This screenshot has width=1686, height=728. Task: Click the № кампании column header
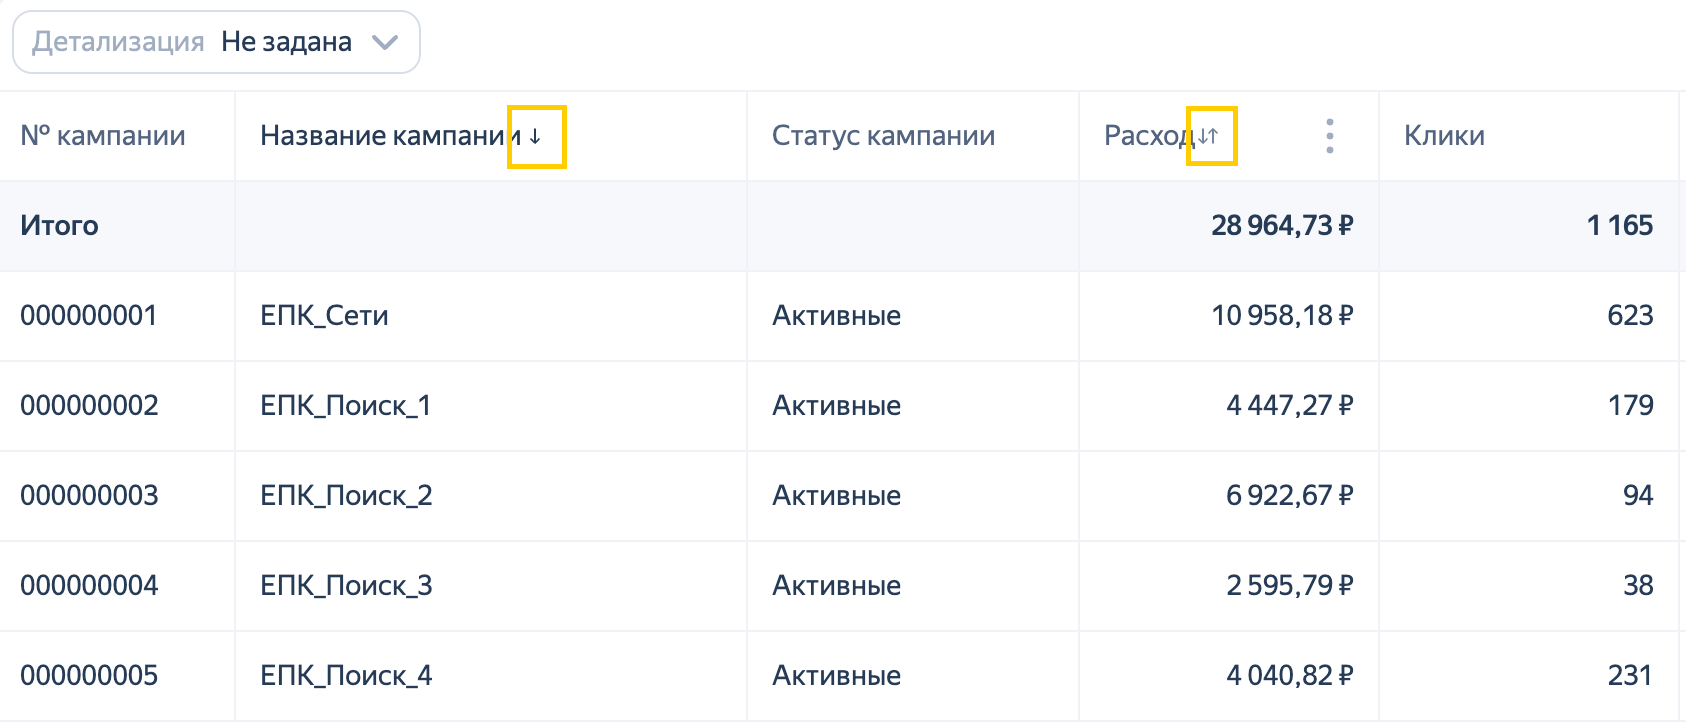pyautogui.click(x=103, y=136)
